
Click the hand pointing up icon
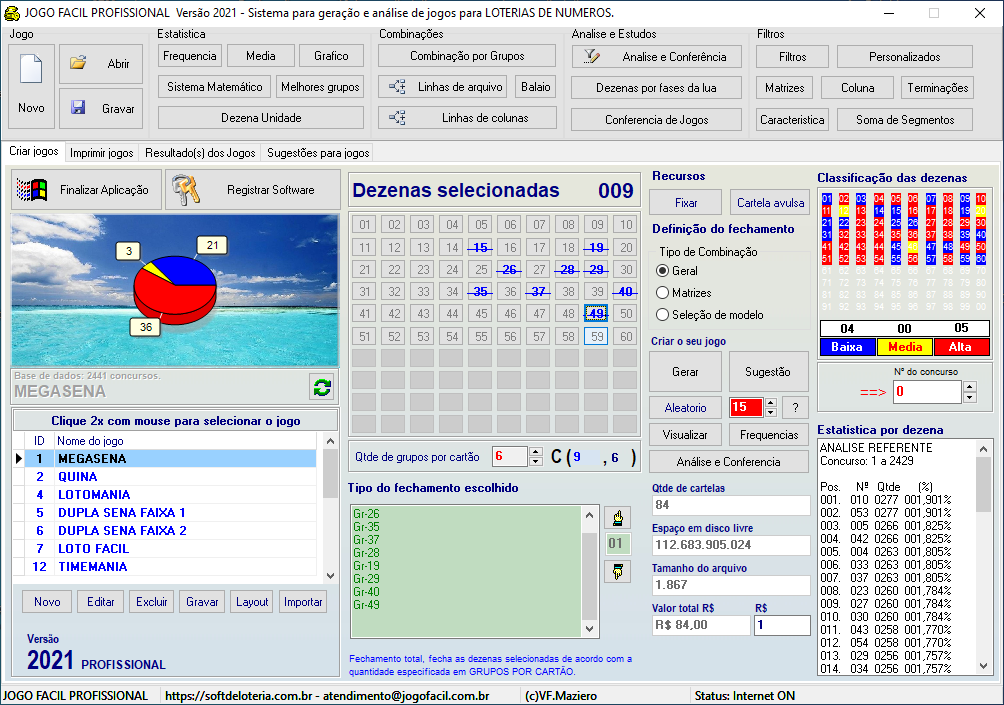618,518
